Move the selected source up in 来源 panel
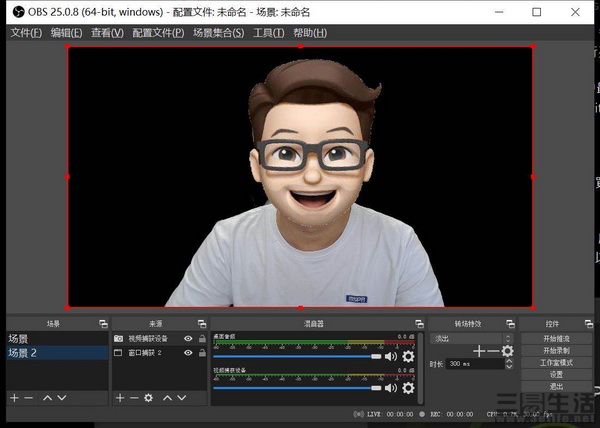 (168, 398)
